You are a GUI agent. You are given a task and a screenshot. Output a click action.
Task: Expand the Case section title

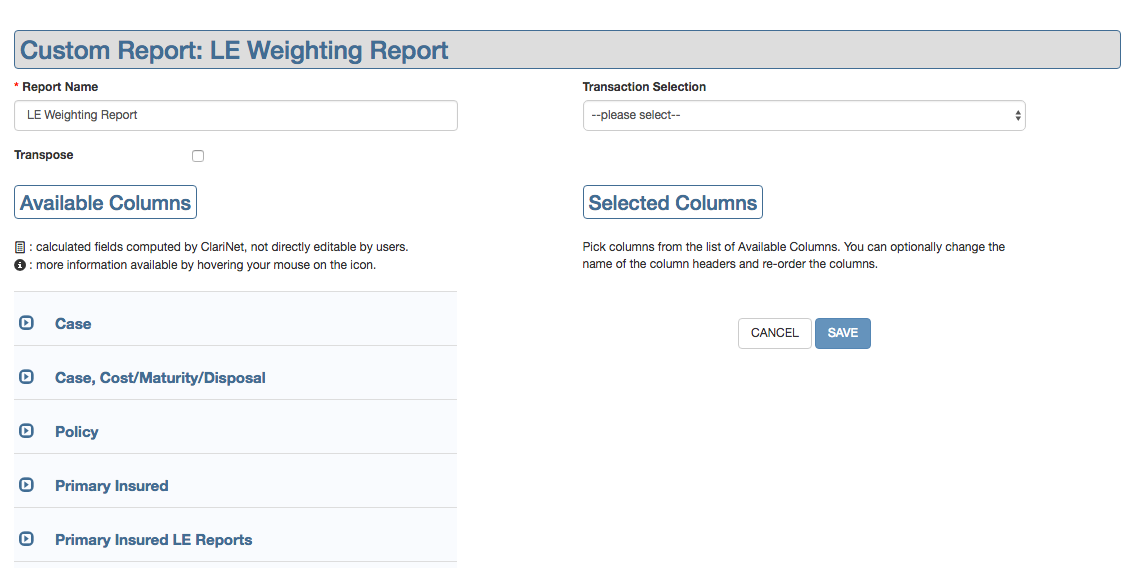(x=73, y=324)
